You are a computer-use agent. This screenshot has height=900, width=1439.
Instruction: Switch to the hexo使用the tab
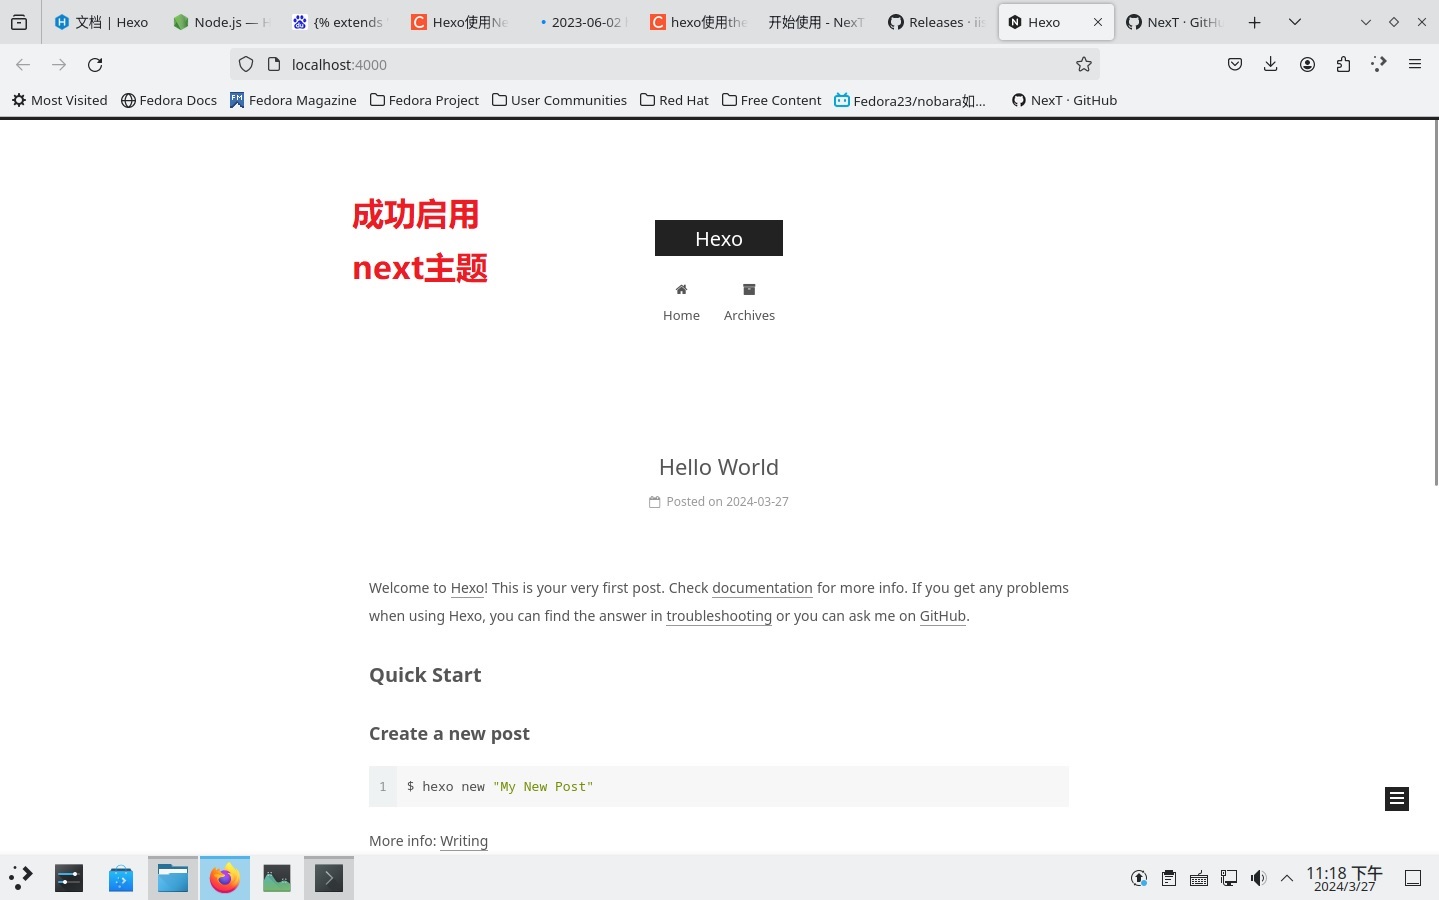697,22
